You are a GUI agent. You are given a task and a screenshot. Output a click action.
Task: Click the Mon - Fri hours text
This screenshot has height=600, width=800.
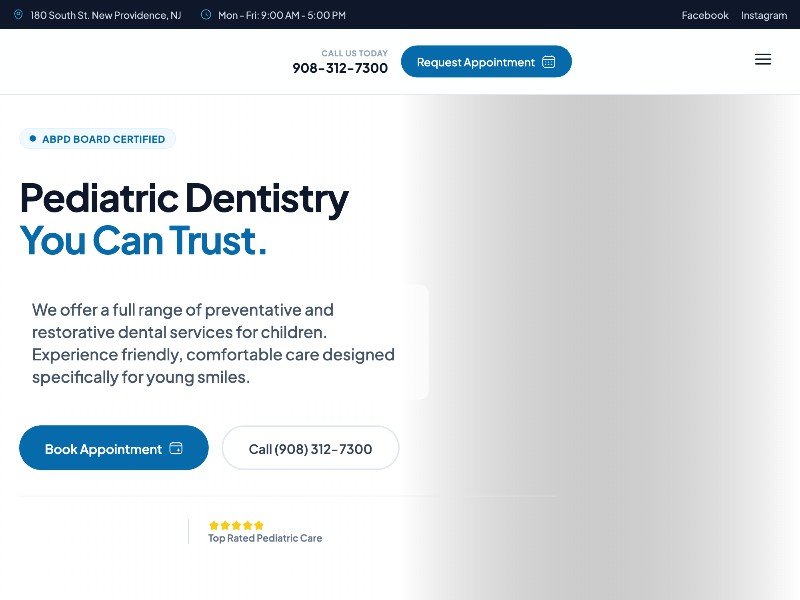click(x=282, y=15)
